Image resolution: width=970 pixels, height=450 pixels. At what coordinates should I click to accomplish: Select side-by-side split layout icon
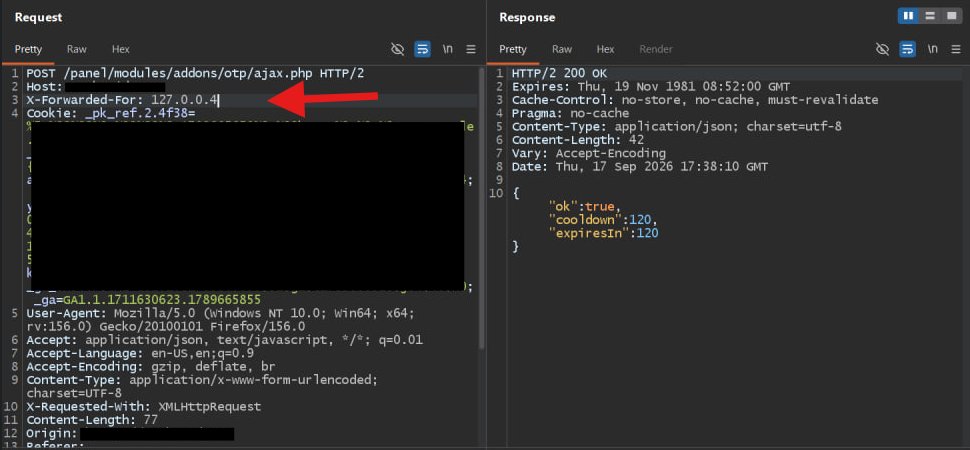(909, 16)
